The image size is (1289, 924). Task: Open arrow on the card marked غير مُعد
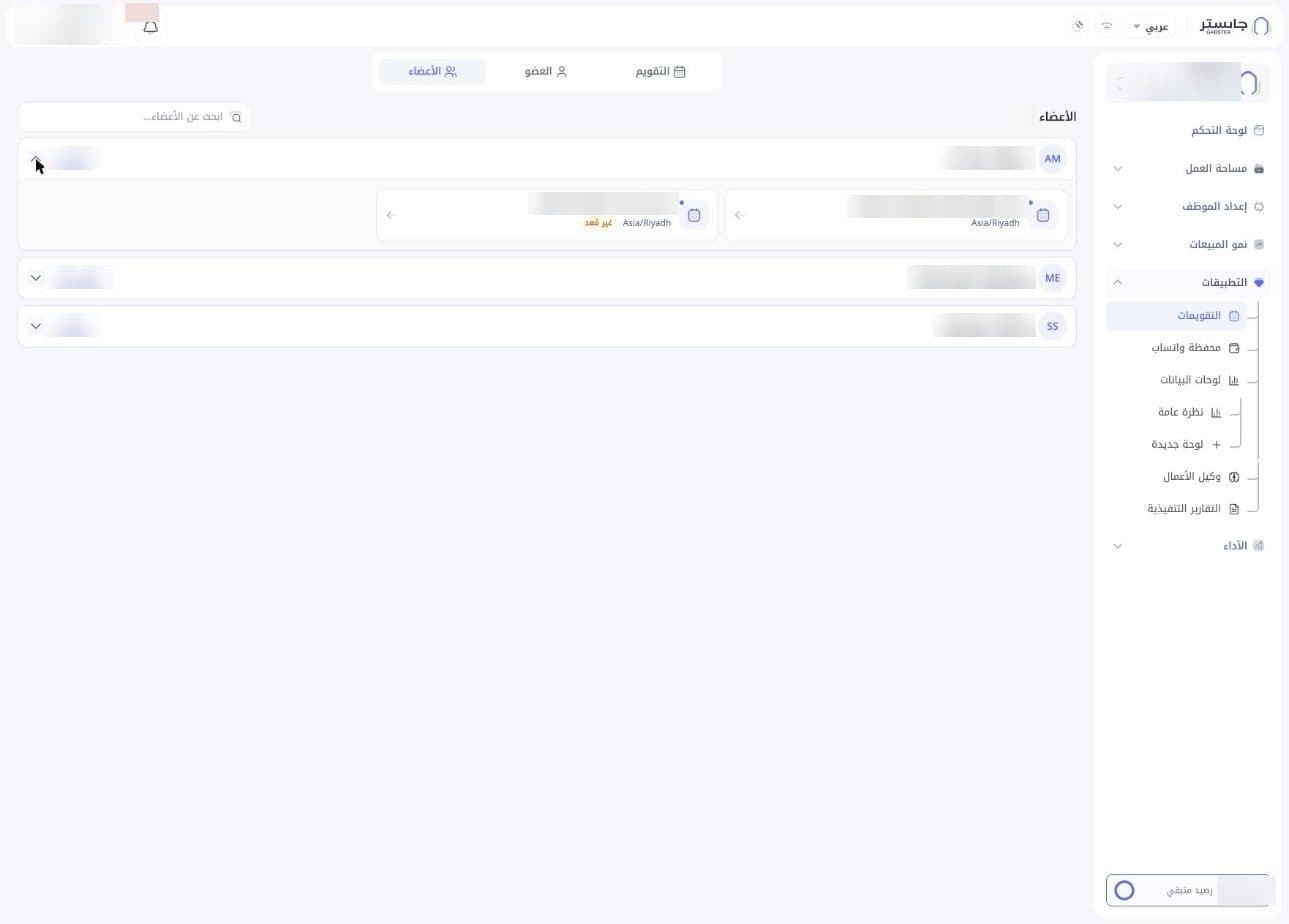[x=391, y=215]
